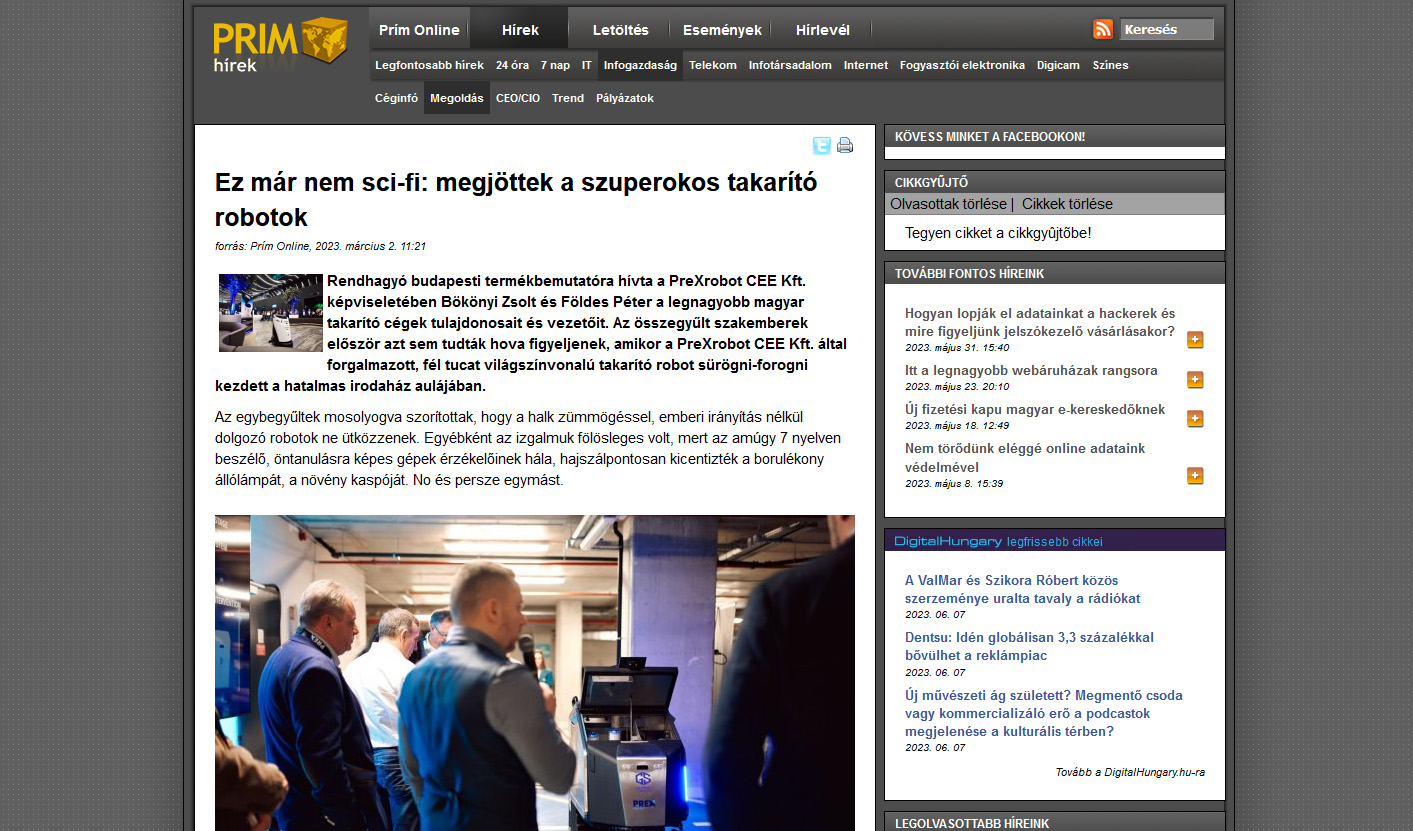Click Olvasottak törlése link
This screenshot has width=1413, height=831.
[x=948, y=204]
